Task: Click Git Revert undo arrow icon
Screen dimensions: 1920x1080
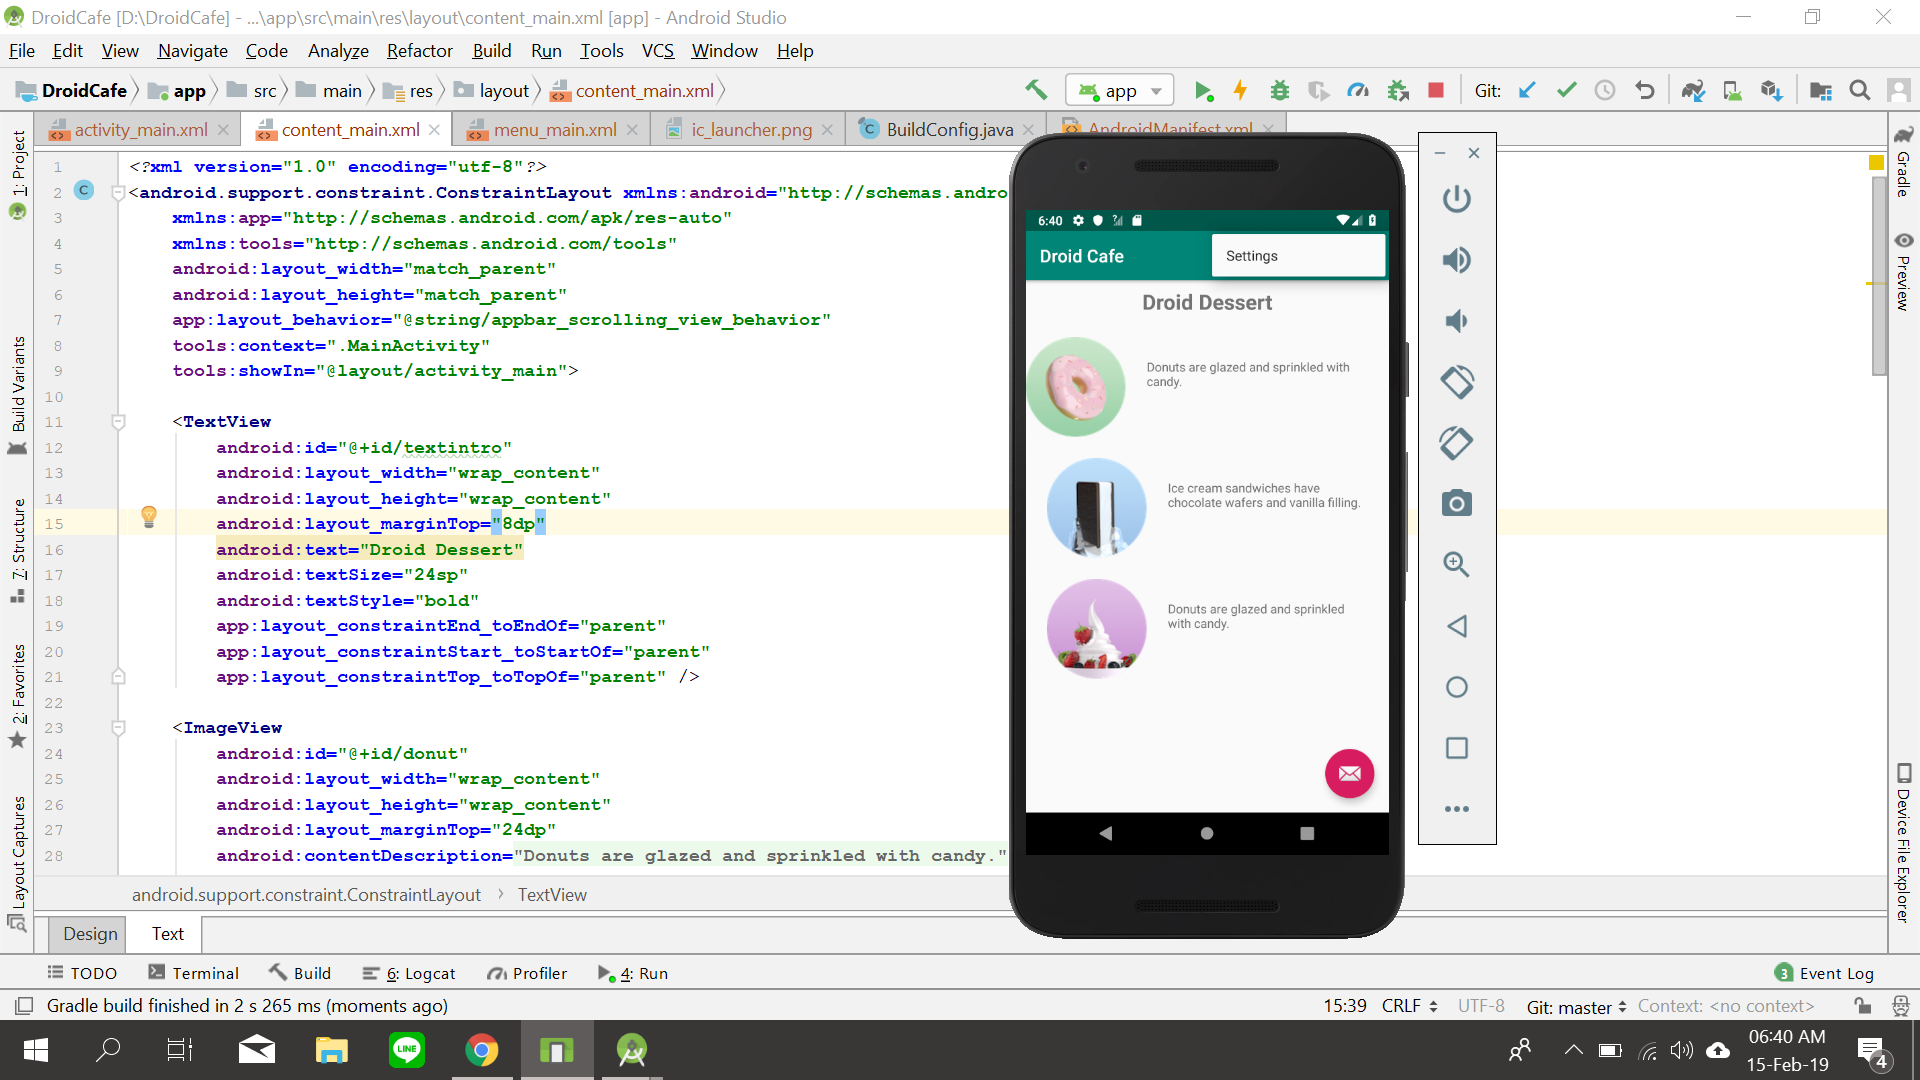Action: [1645, 91]
